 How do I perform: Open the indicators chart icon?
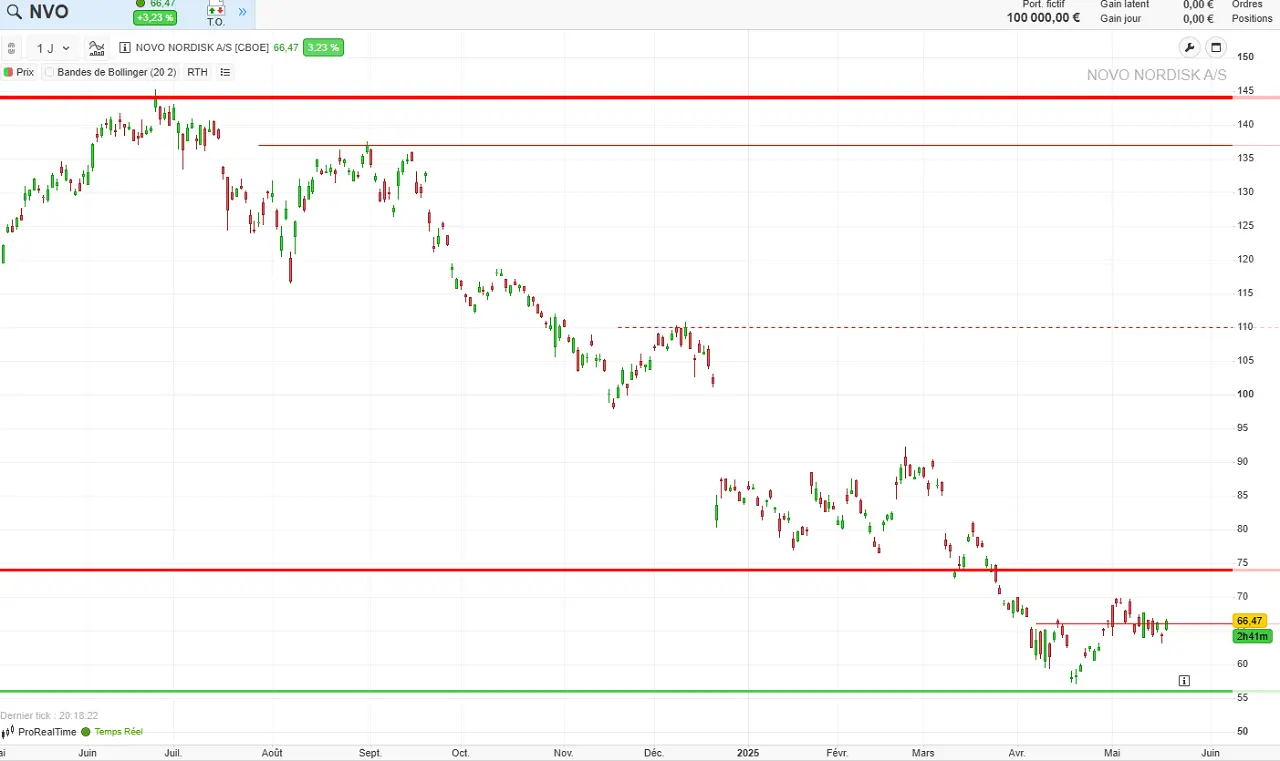point(97,47)
